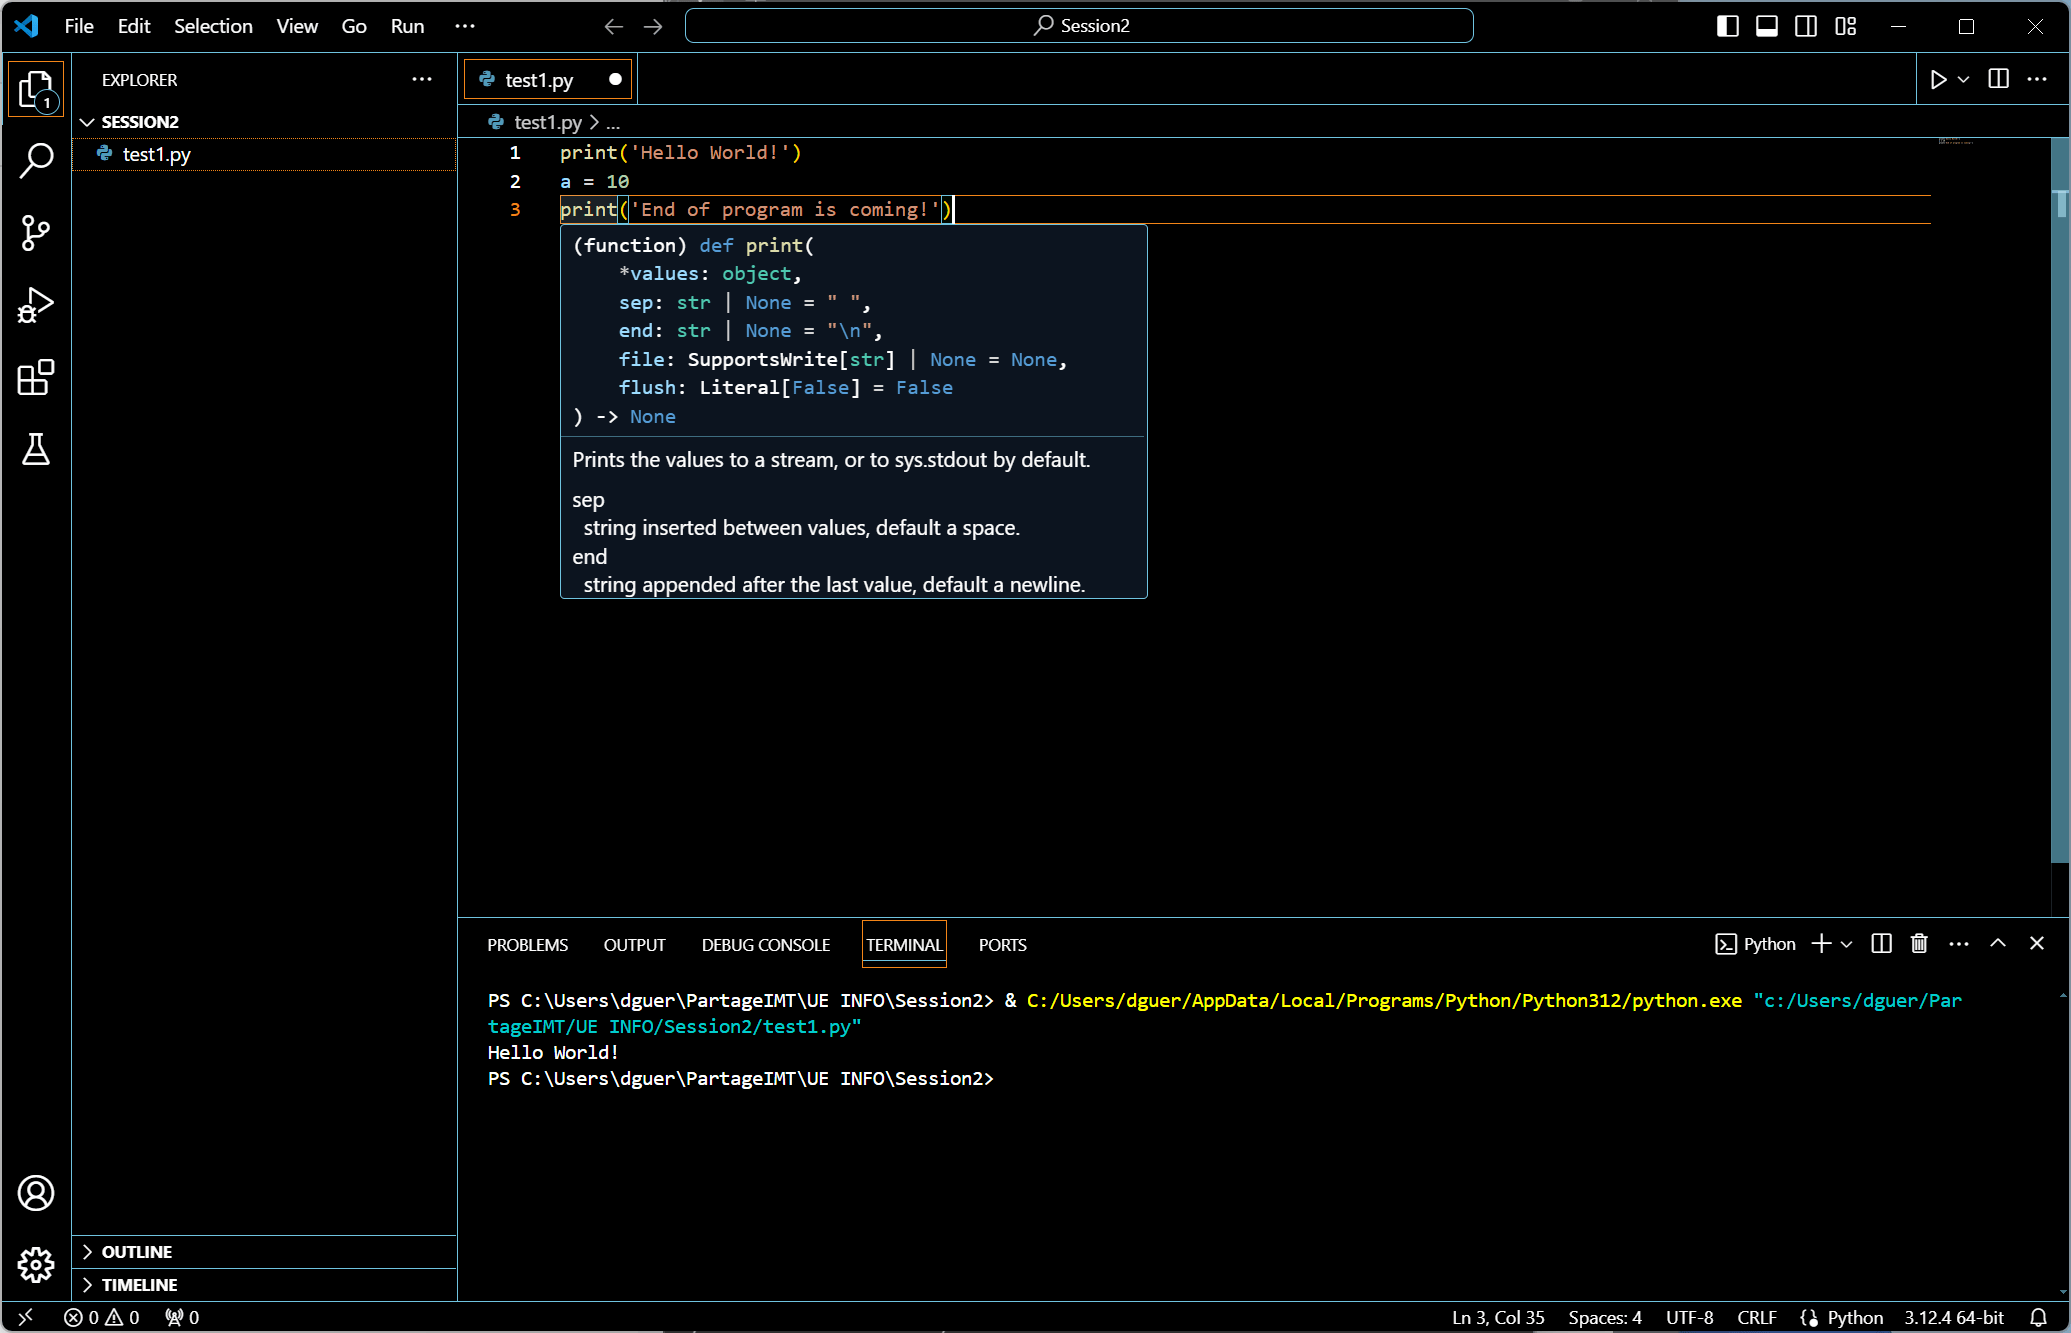Viewport: 2071px width, 1333px height.
Task: Open the Manage gear settings icon
Action: tap(36, 1265)
